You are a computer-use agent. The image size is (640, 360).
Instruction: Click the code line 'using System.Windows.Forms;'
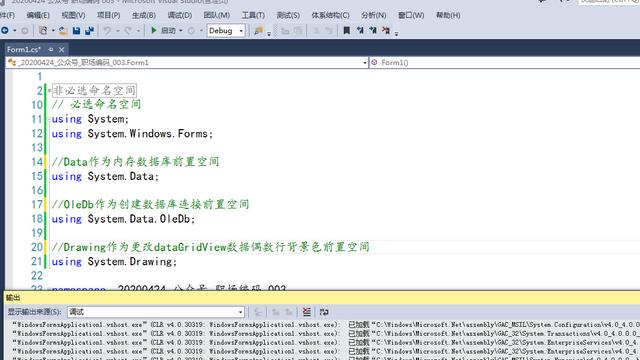tap(132, 133)
